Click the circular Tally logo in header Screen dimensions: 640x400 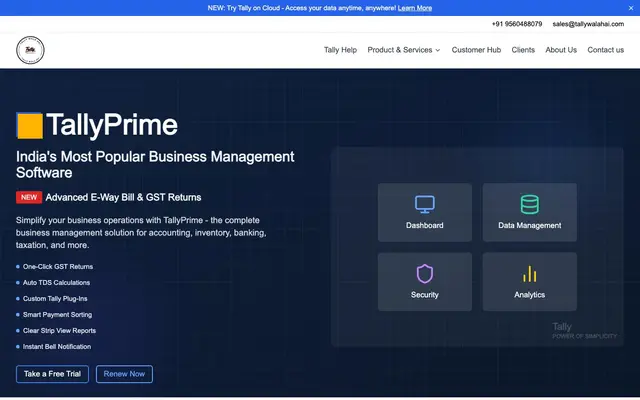pyautogui.click(x=30, y=50)
